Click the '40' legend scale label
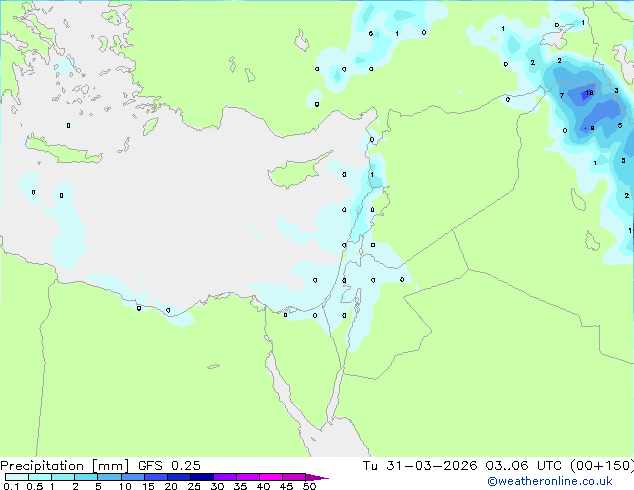The width and height of the screenshot is (634, 490). (263, 486)
